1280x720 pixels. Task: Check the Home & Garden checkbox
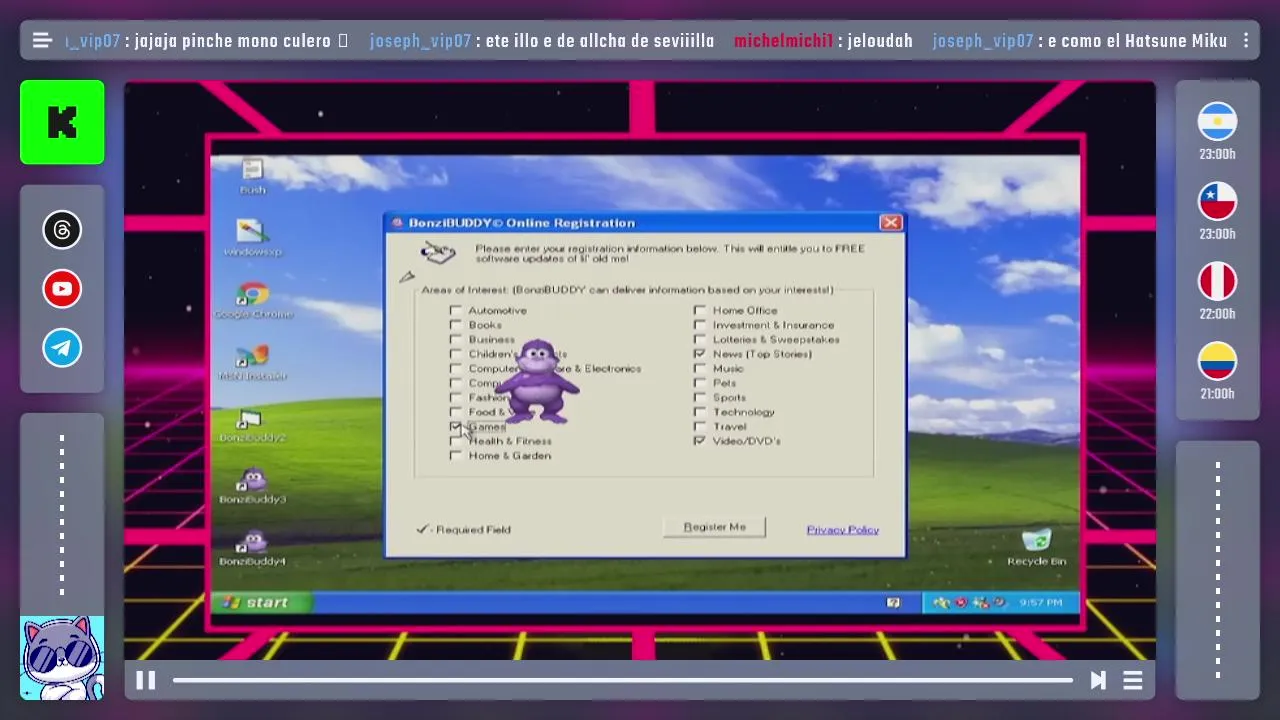[x=456, y=455]
